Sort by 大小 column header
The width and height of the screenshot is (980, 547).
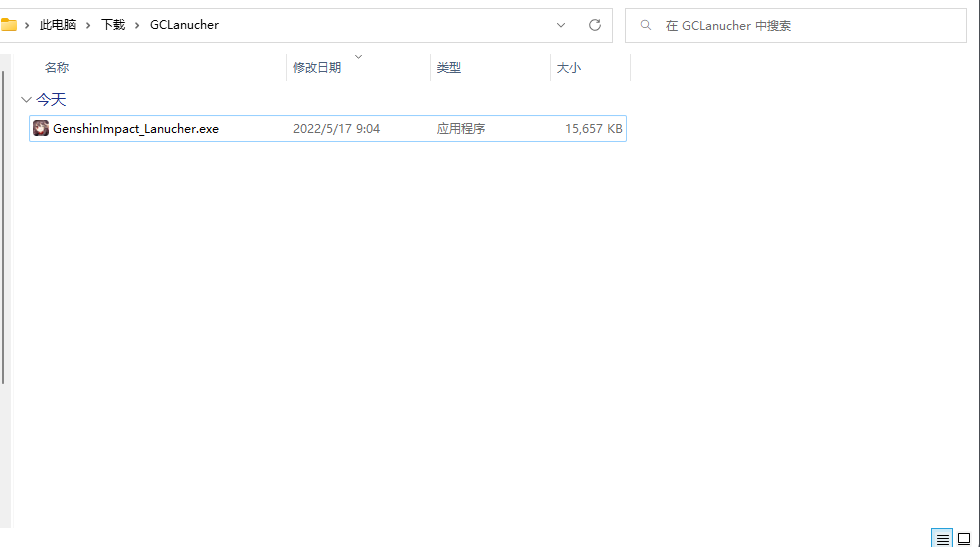568,68
